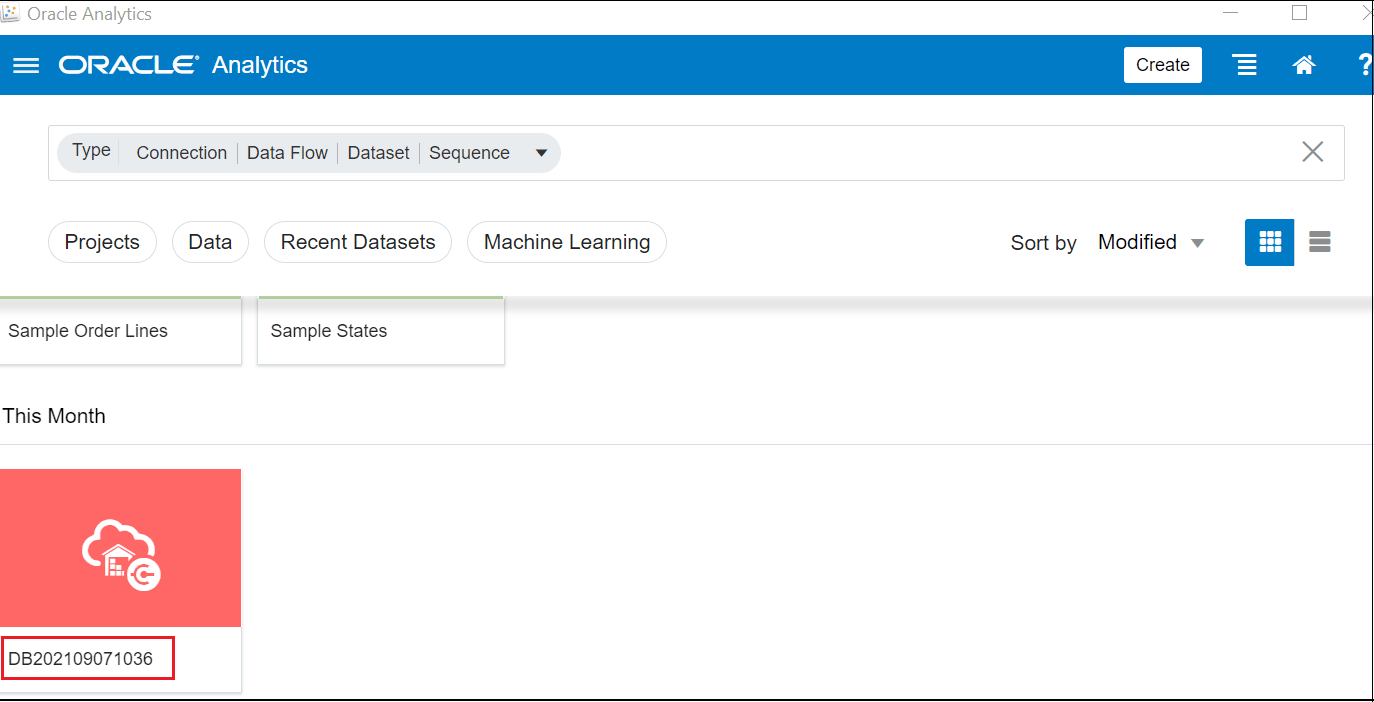Open Machine Learning tab
The width and height of the screenshot is (1374, 702).
566,242
